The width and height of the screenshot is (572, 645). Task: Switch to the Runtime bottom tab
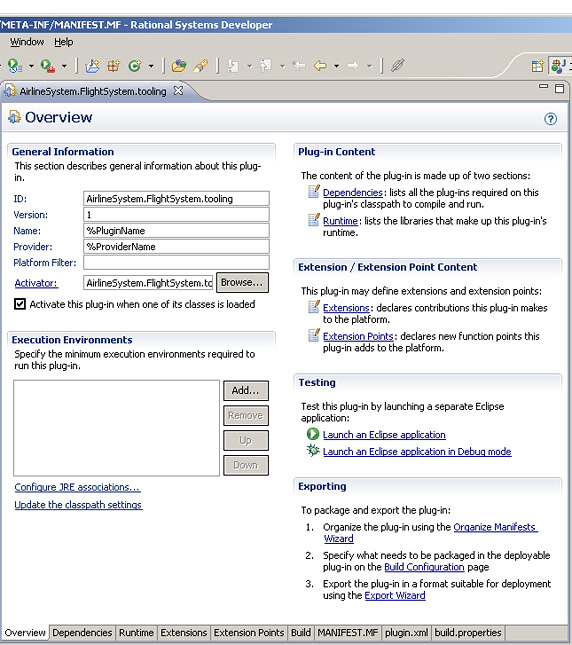tap(136, 632)
